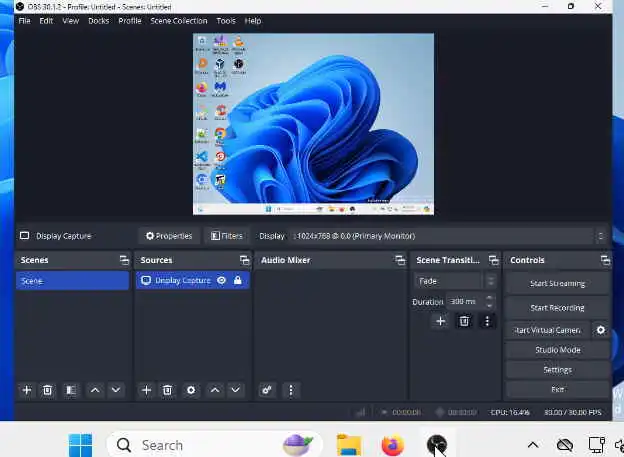
Task: Open scene filters icon in Scenes panel
Action: click(x=71, y=390)
